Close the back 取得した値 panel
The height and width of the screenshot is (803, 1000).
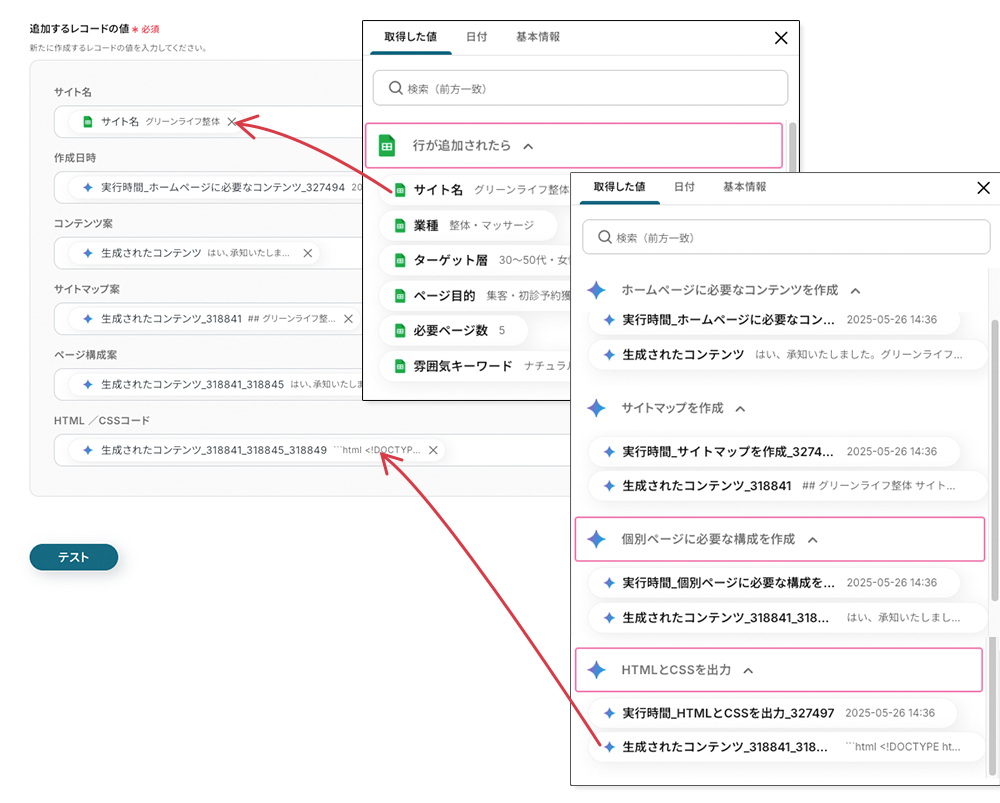click(x=781, y=38)
